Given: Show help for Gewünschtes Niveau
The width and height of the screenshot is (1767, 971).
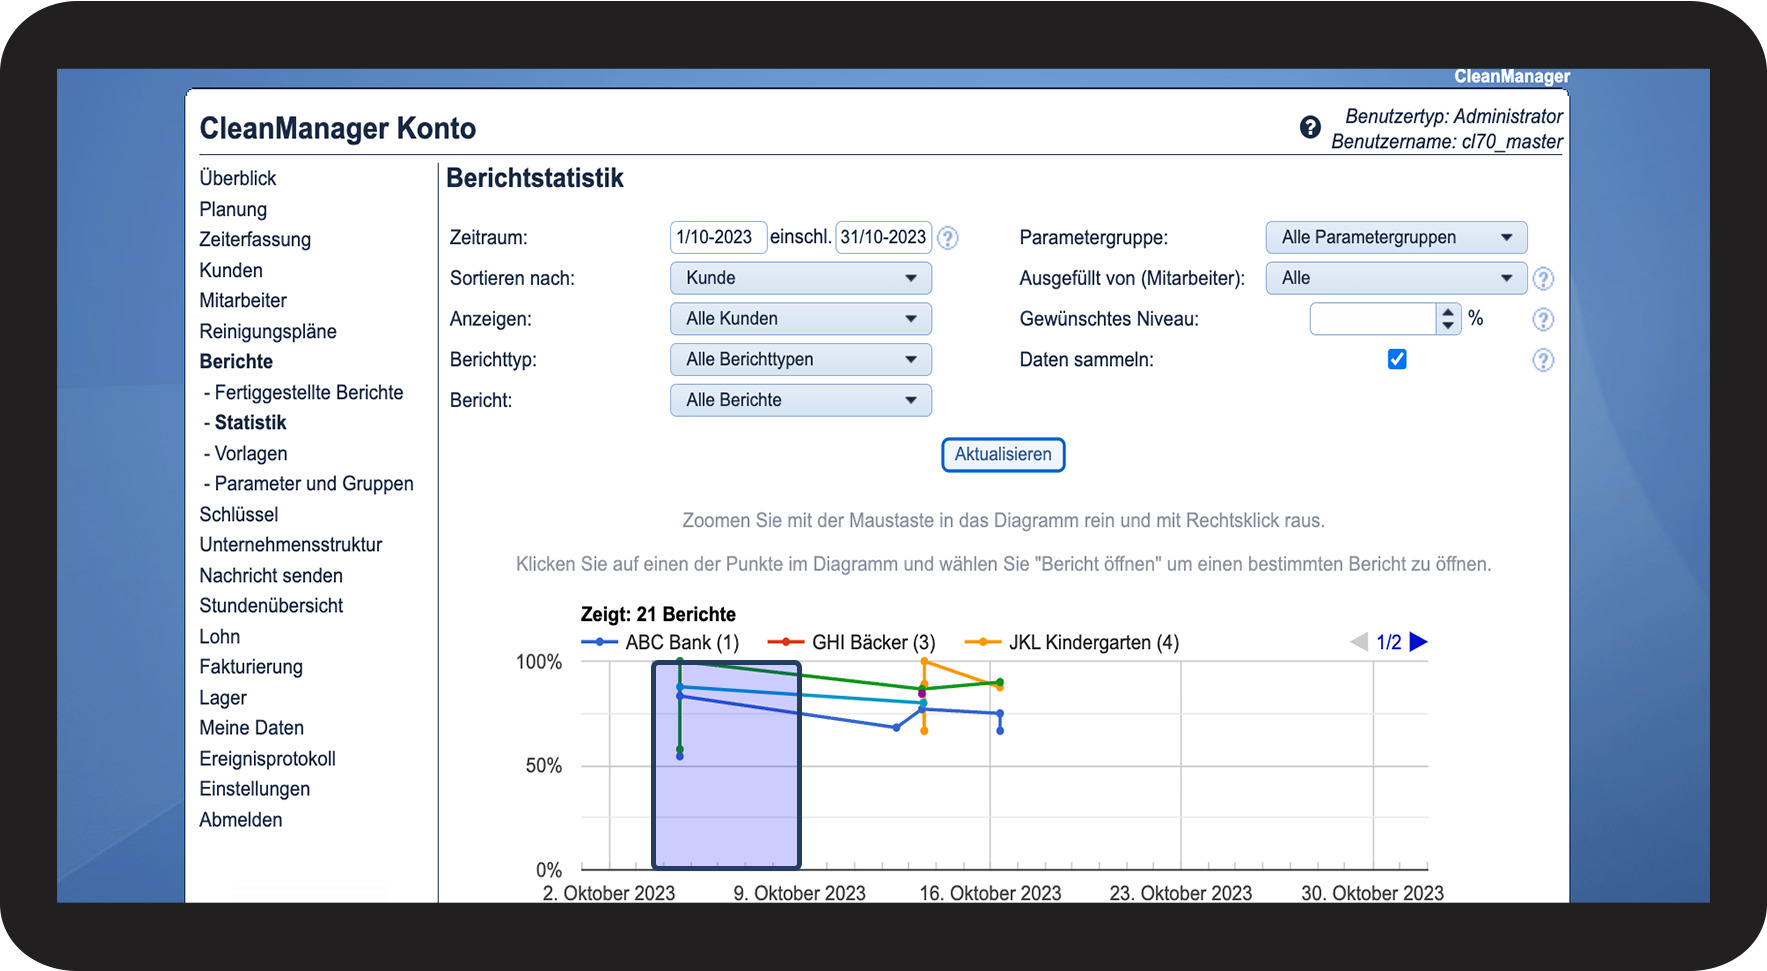Looking at the screenshot, I should click(1543, 320).
